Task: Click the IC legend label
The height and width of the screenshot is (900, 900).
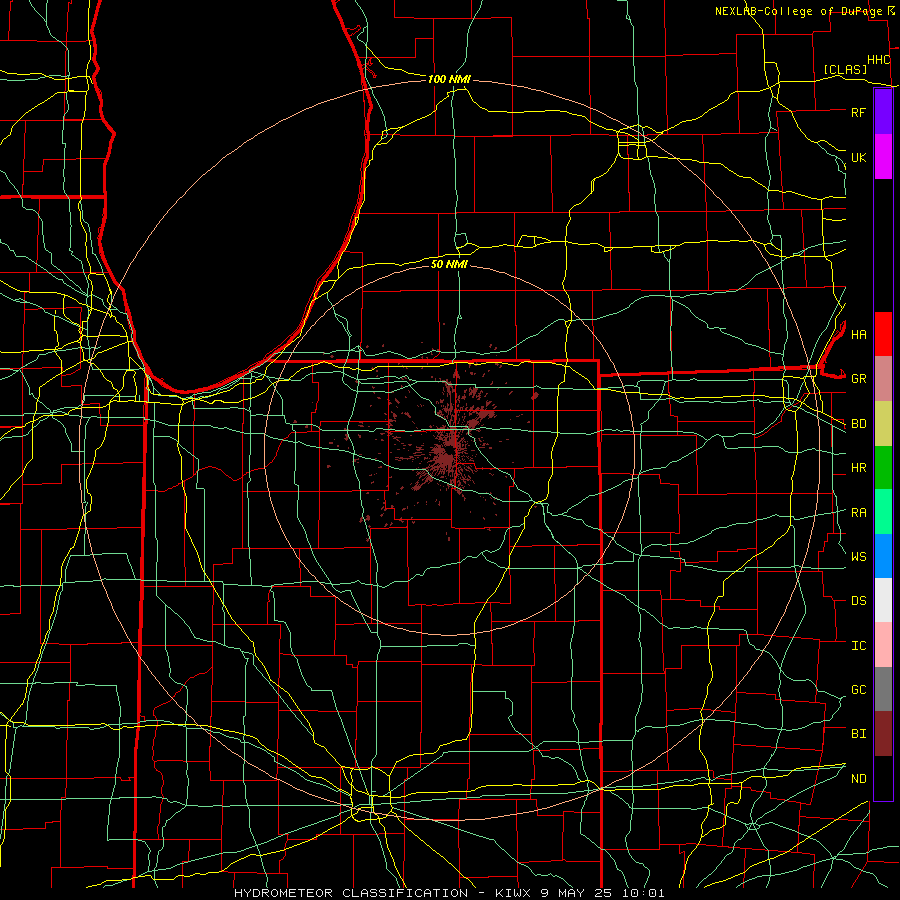Action: click(858, 646)
